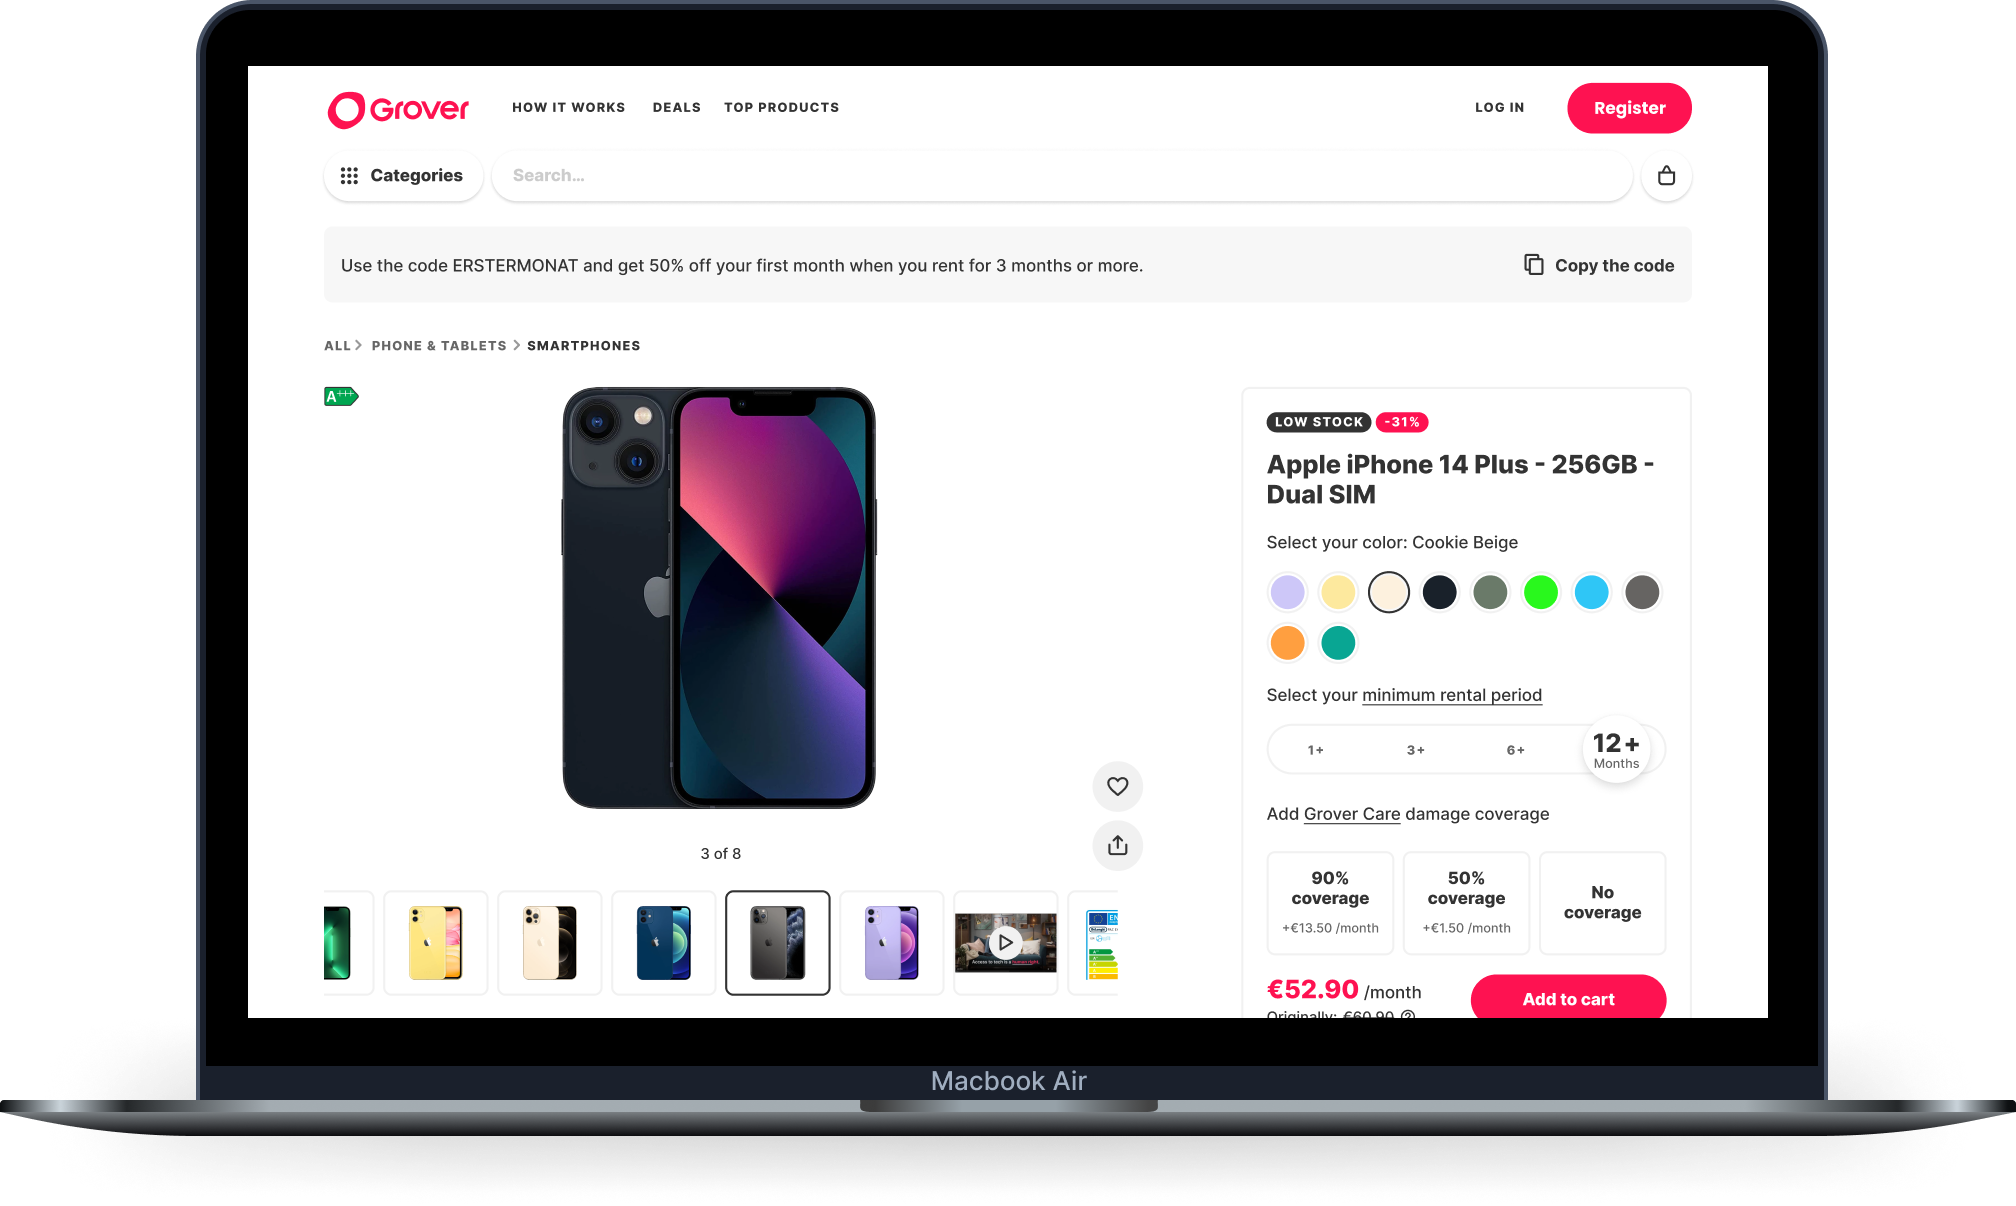Click the wishlist heart icon
2016x1206 pixels.
1118,785
